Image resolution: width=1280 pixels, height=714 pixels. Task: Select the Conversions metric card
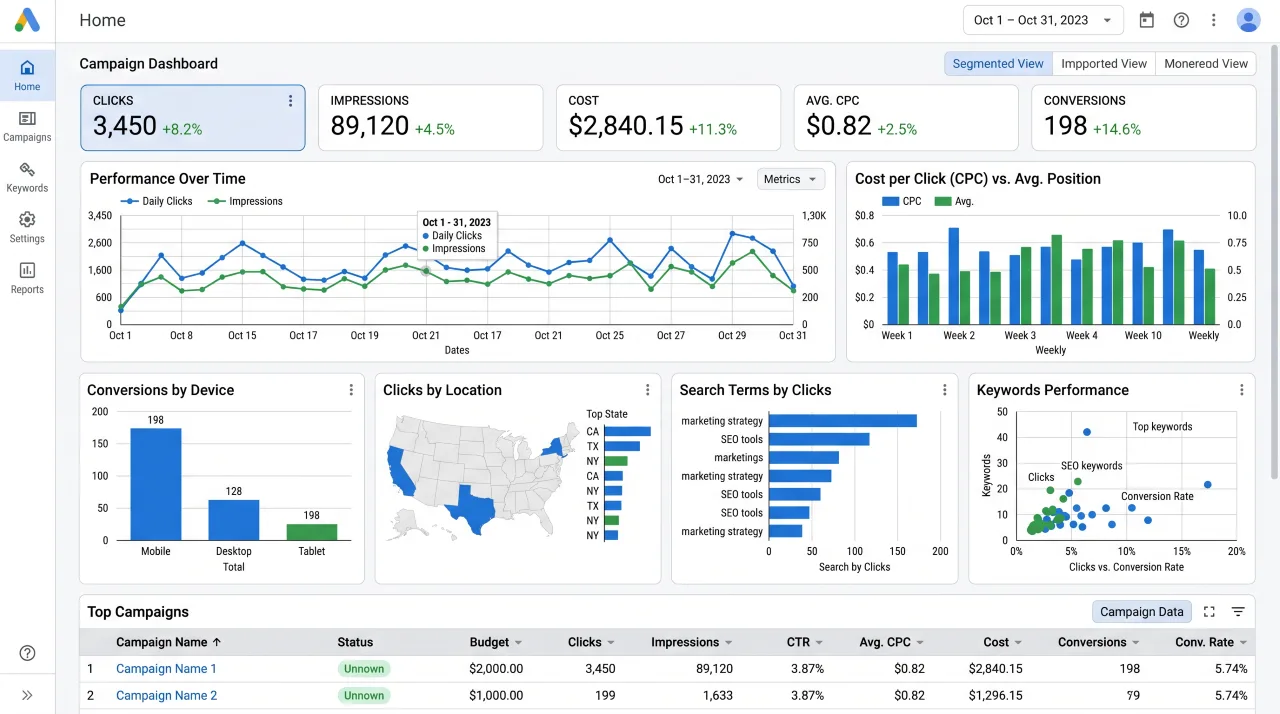coord(1144,118)
